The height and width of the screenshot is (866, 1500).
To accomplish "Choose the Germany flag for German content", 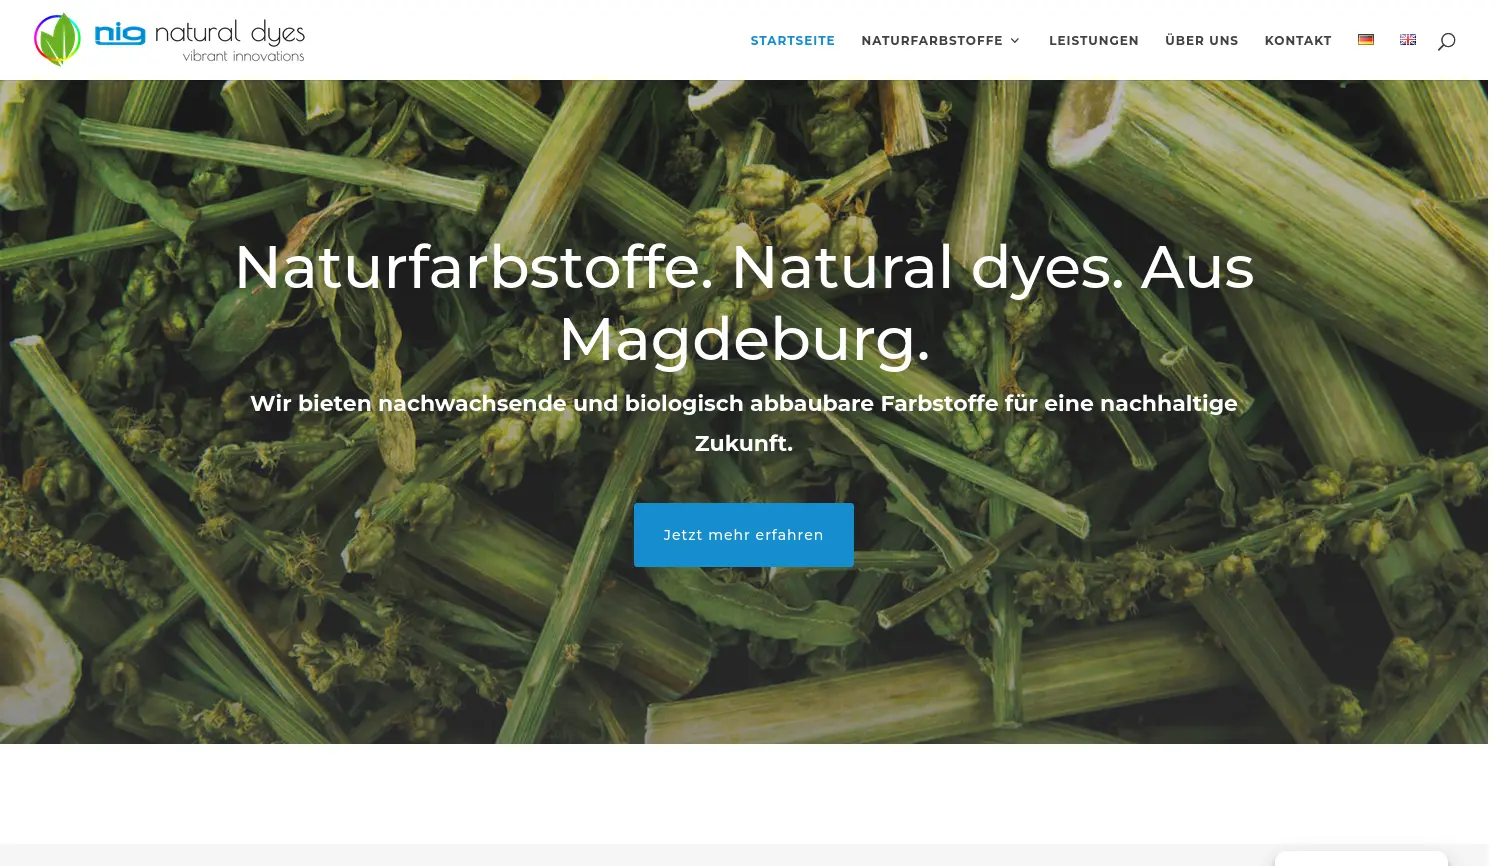I will (x=1366, y=39).
